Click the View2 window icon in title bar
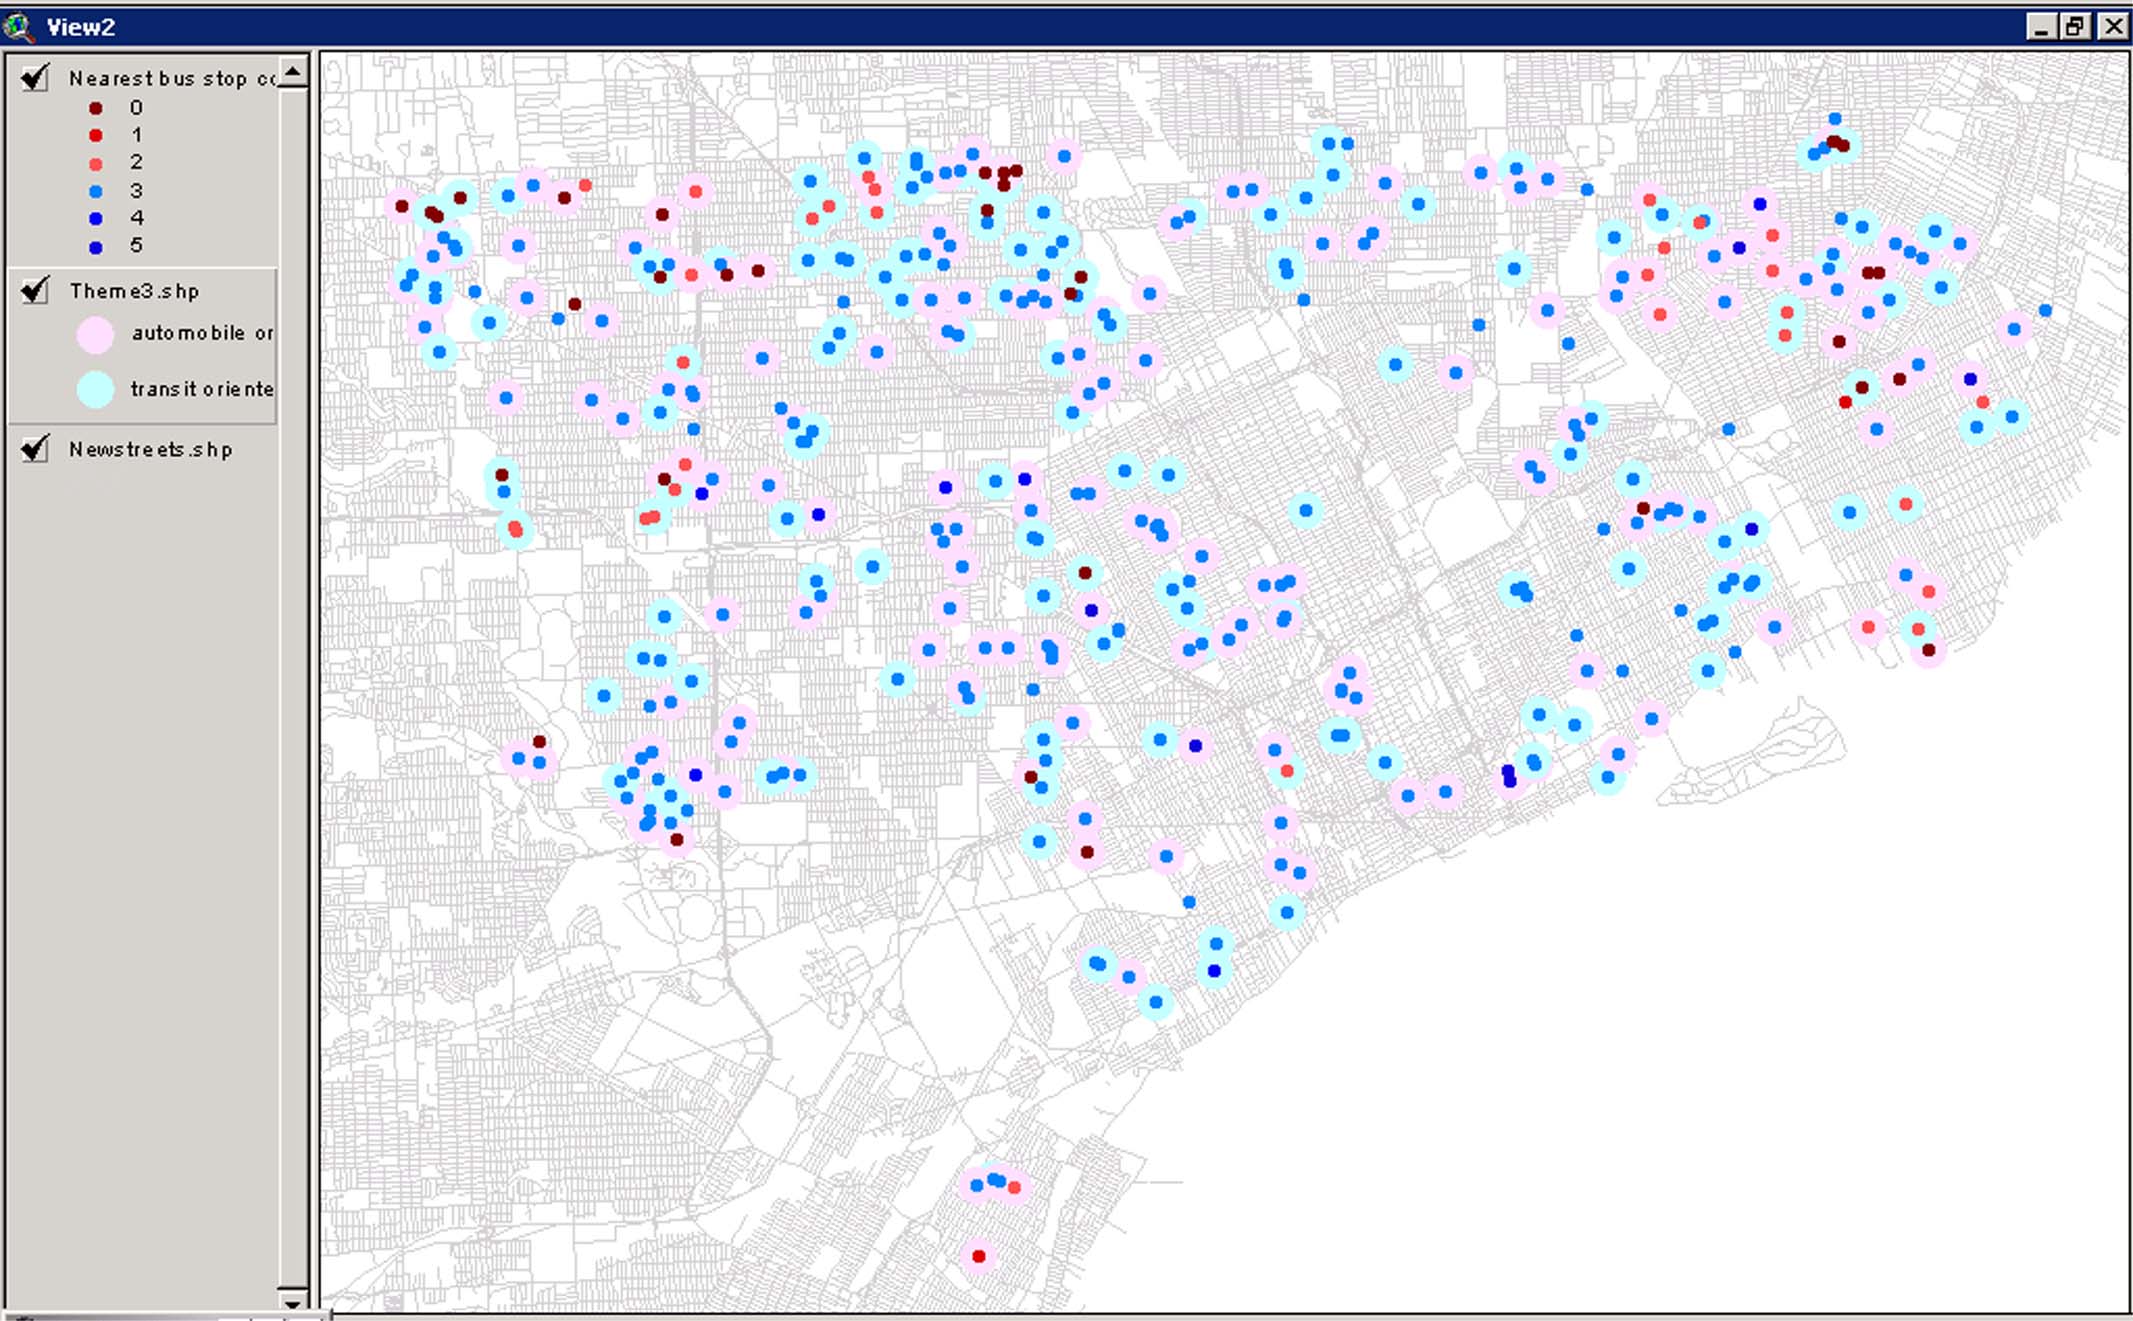This screenshot has width=2133, height=1321. (x=18, y=26)
